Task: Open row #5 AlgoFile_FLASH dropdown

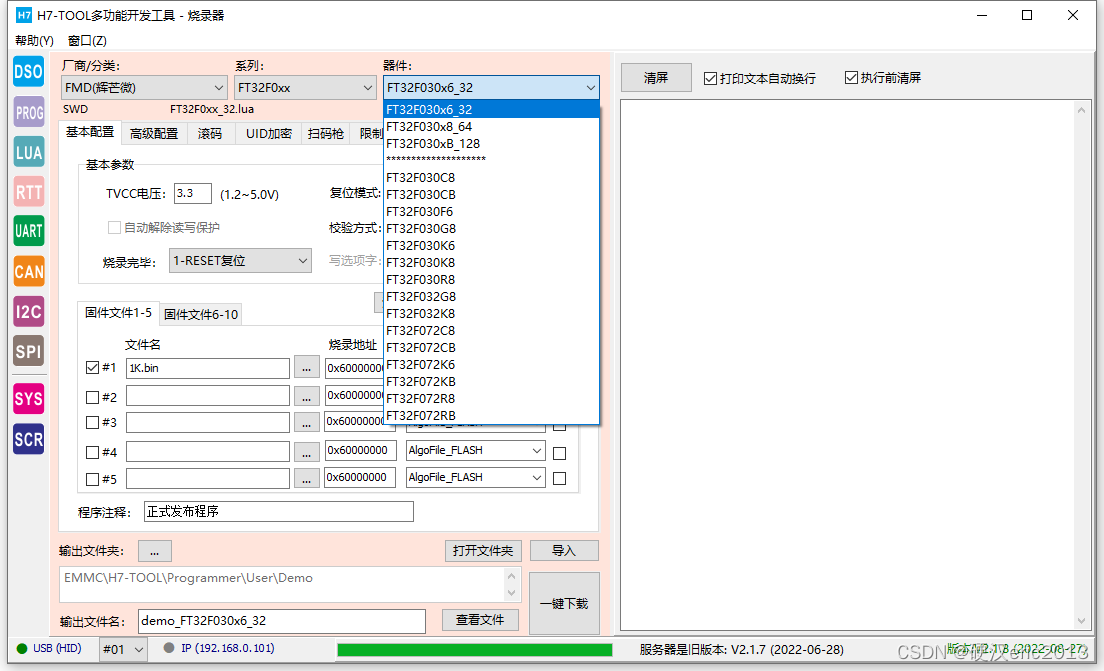Action: (x=475, y=477)
